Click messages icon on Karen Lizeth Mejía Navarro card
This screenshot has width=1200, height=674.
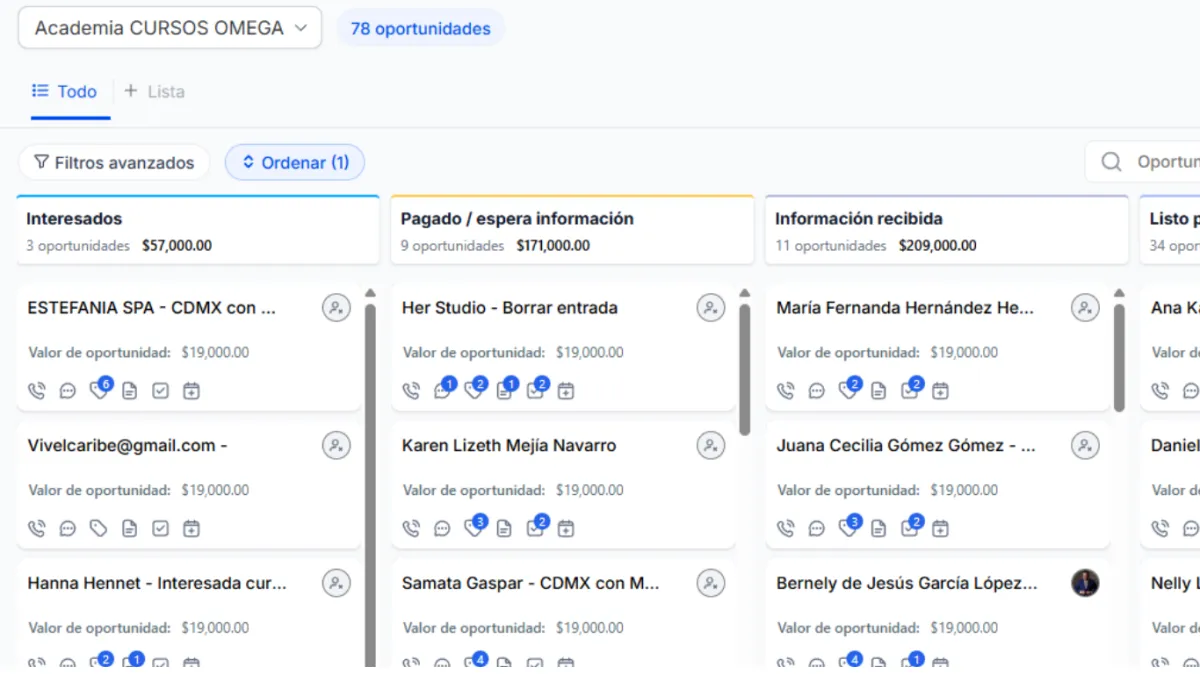pyautogui.click(x=442, y=529)
